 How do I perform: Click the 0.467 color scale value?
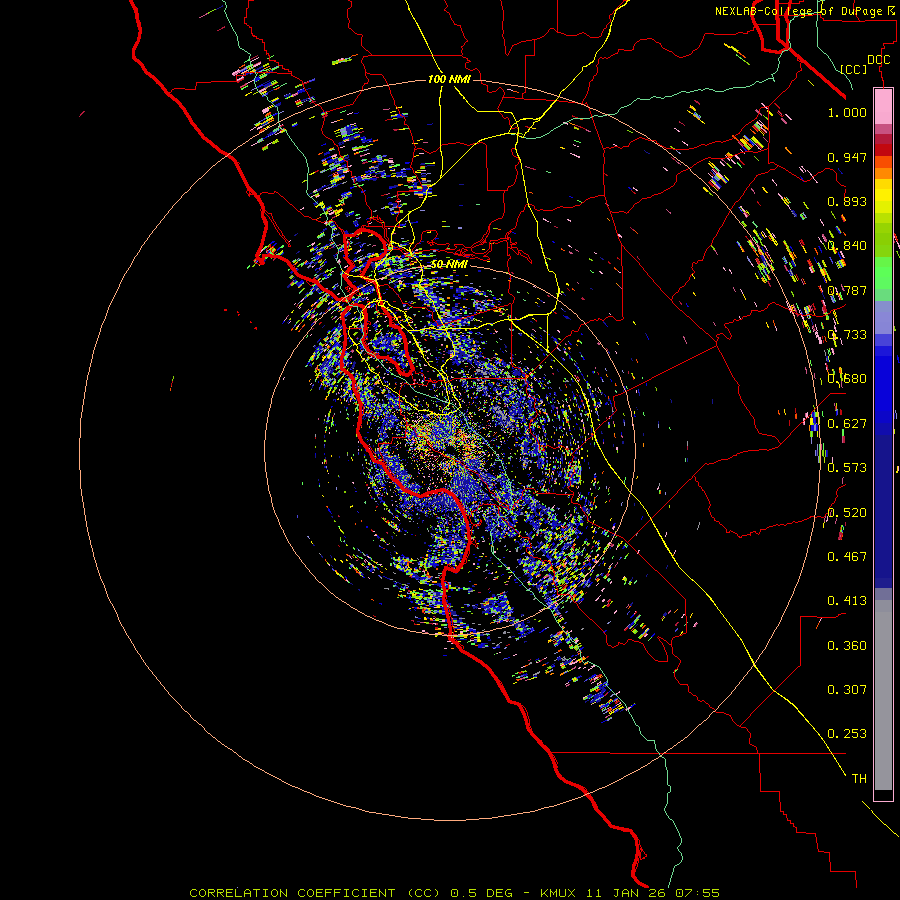[x=847, y=557]
